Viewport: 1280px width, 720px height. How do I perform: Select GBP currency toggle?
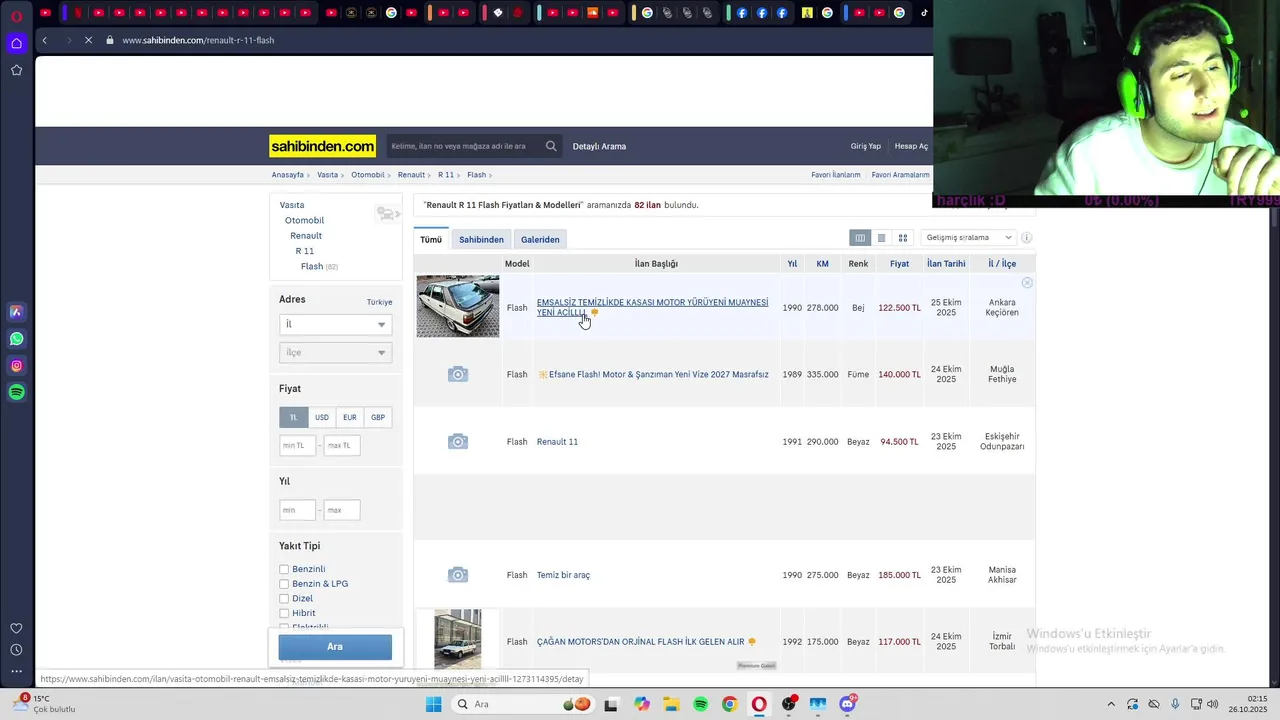click(378, 417)
